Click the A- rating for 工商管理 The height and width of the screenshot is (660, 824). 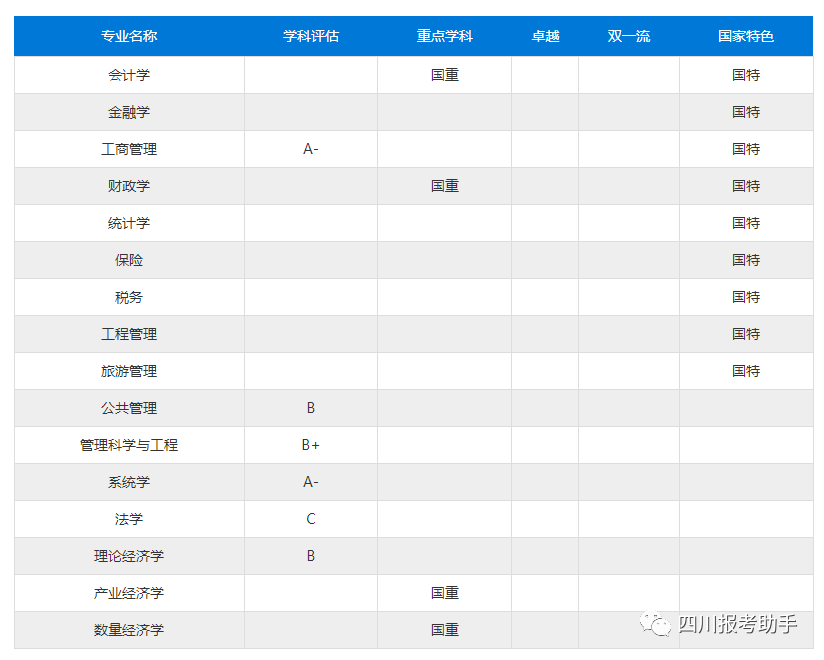[311, 149]
